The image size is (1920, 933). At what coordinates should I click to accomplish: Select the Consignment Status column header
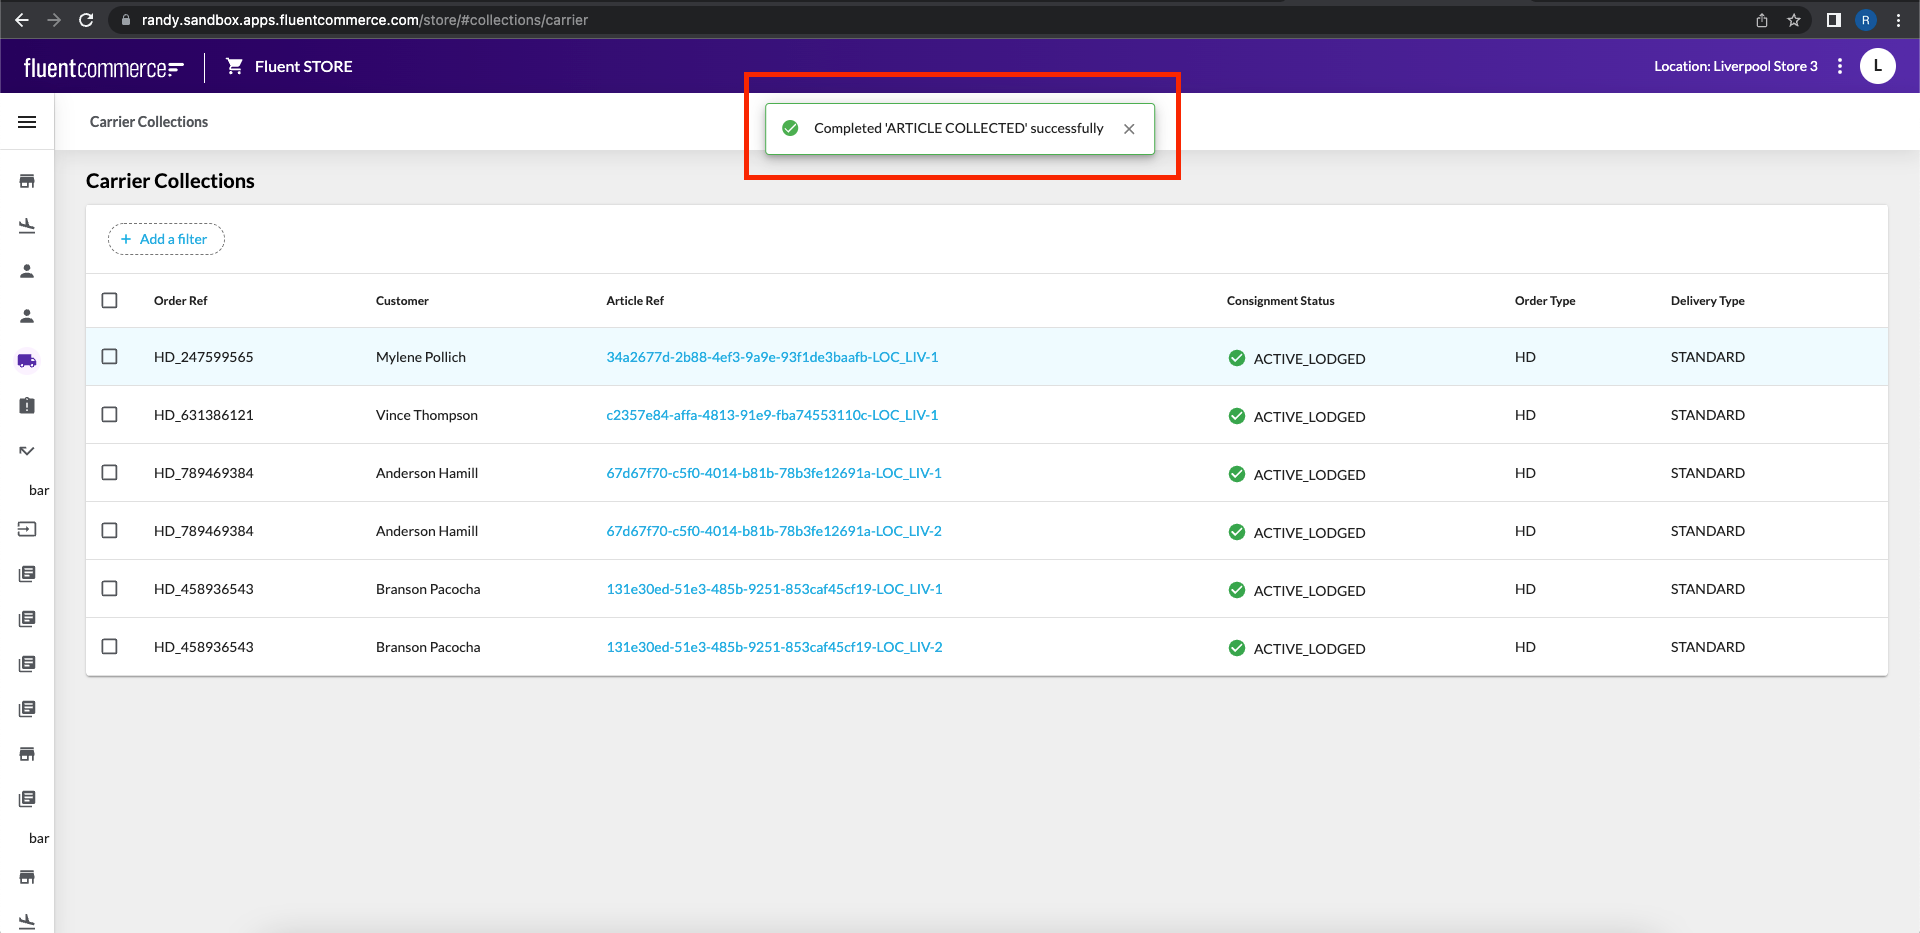click(1280, 301)
